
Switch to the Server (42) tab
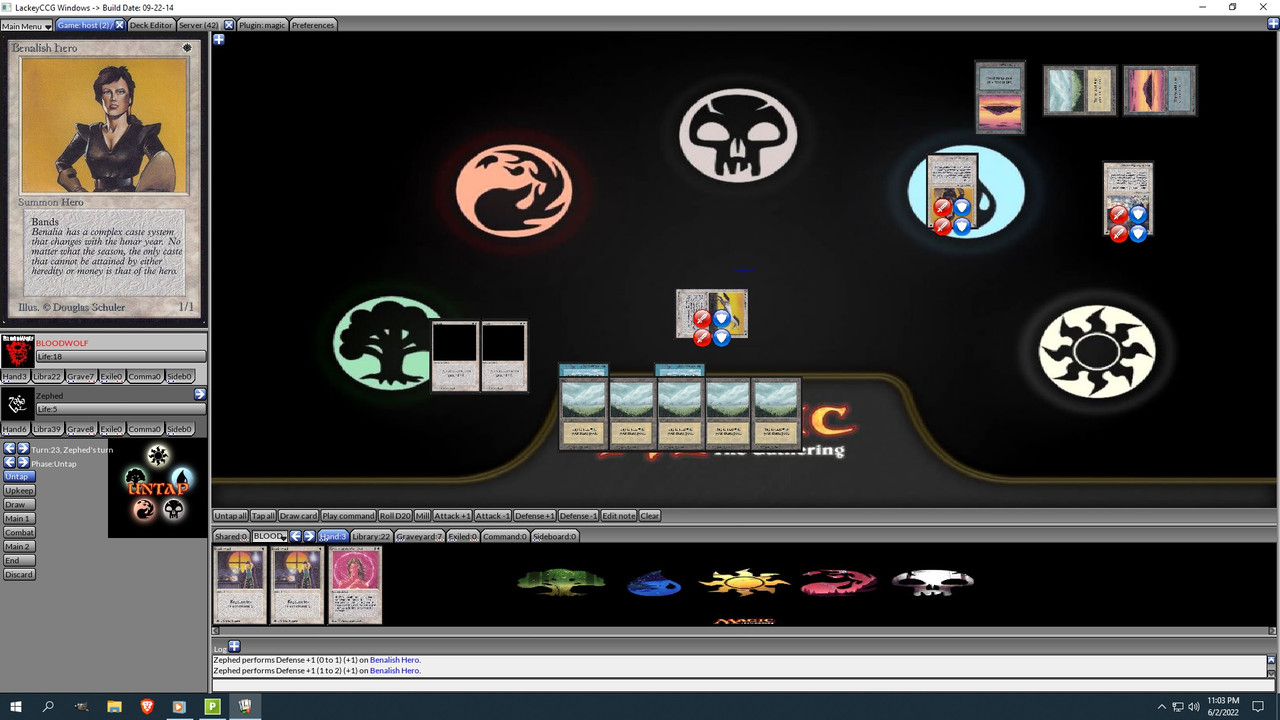point(198,25)
